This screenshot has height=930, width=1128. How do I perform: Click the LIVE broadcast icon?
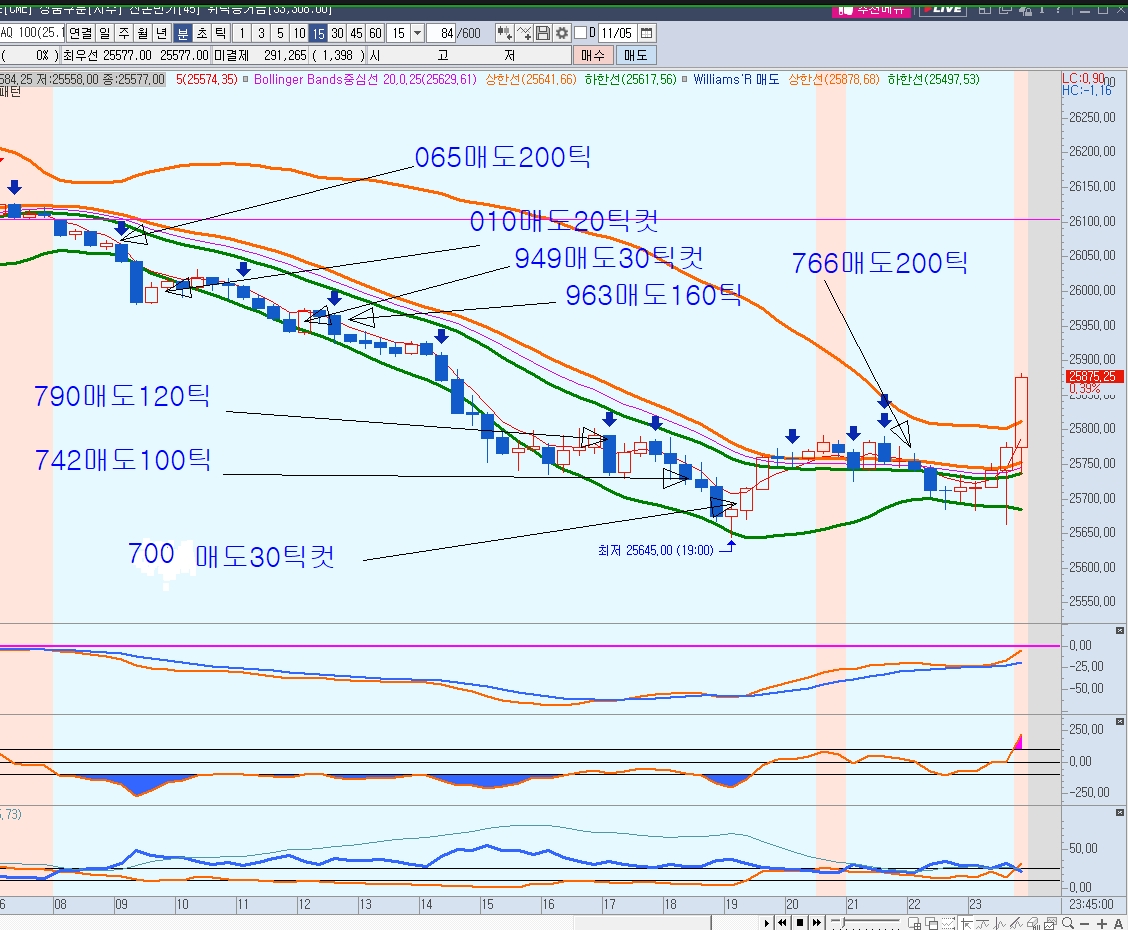coord(941,8)
